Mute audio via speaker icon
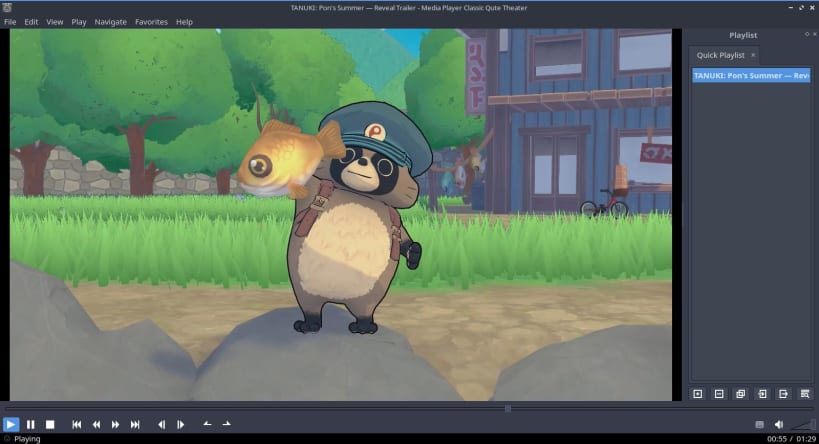The image size is (819, 444). tap(779, 424)
